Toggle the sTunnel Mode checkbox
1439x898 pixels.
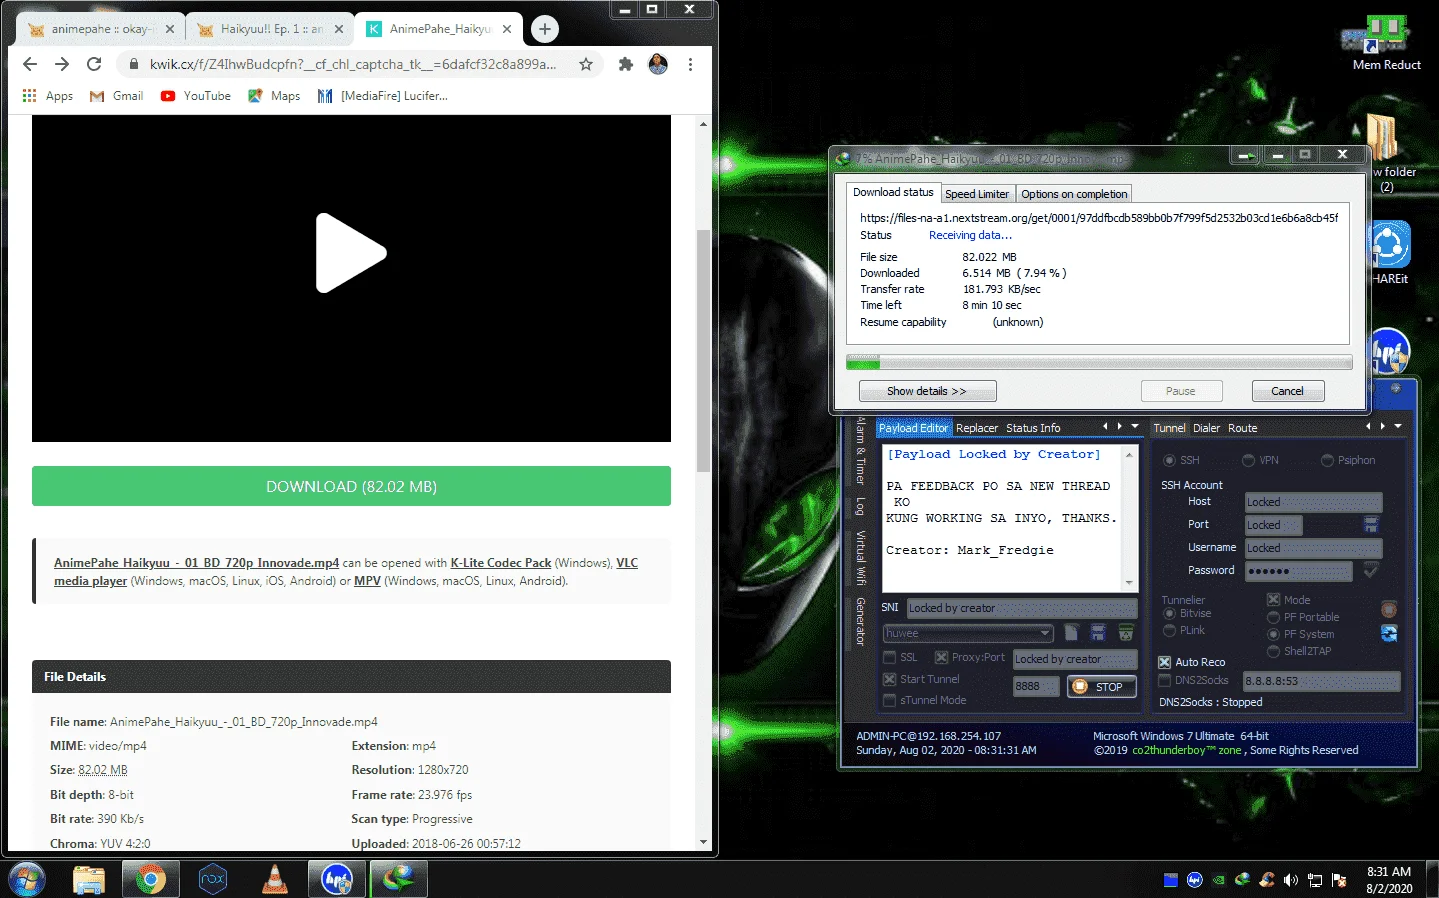889,701
